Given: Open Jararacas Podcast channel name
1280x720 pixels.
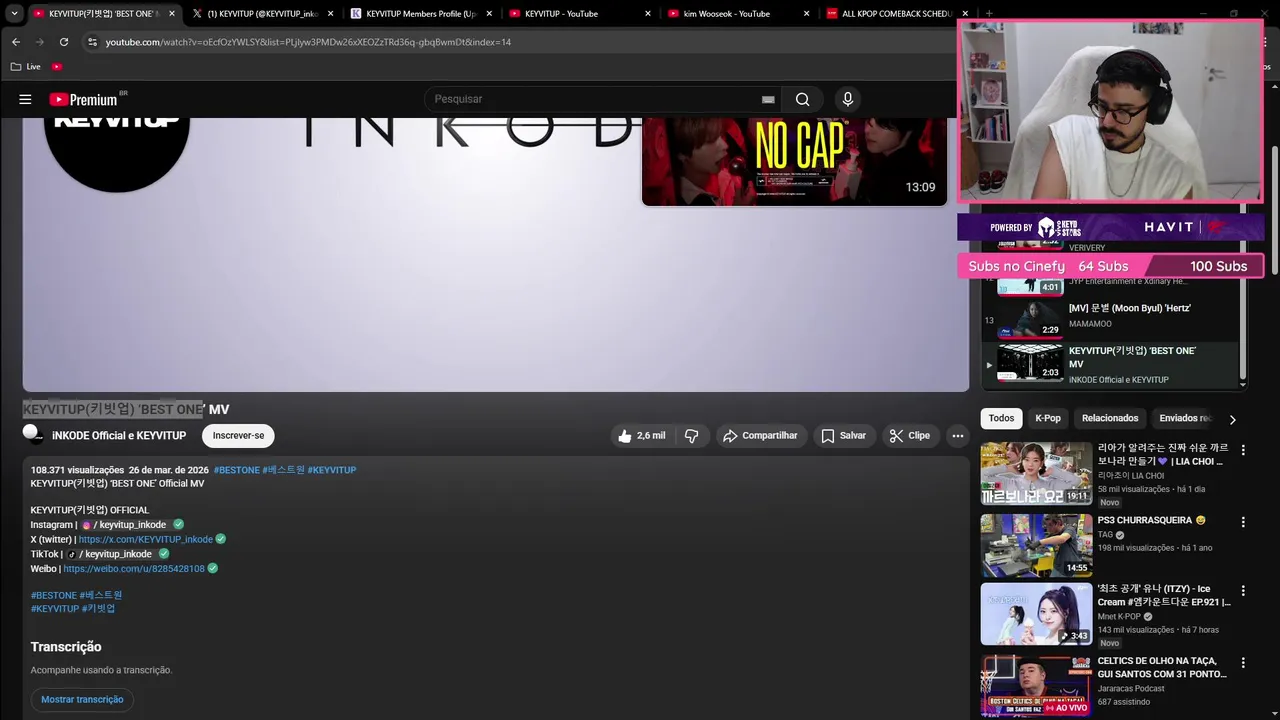Looking at the screenshot, I should [x=1131, y=688].
